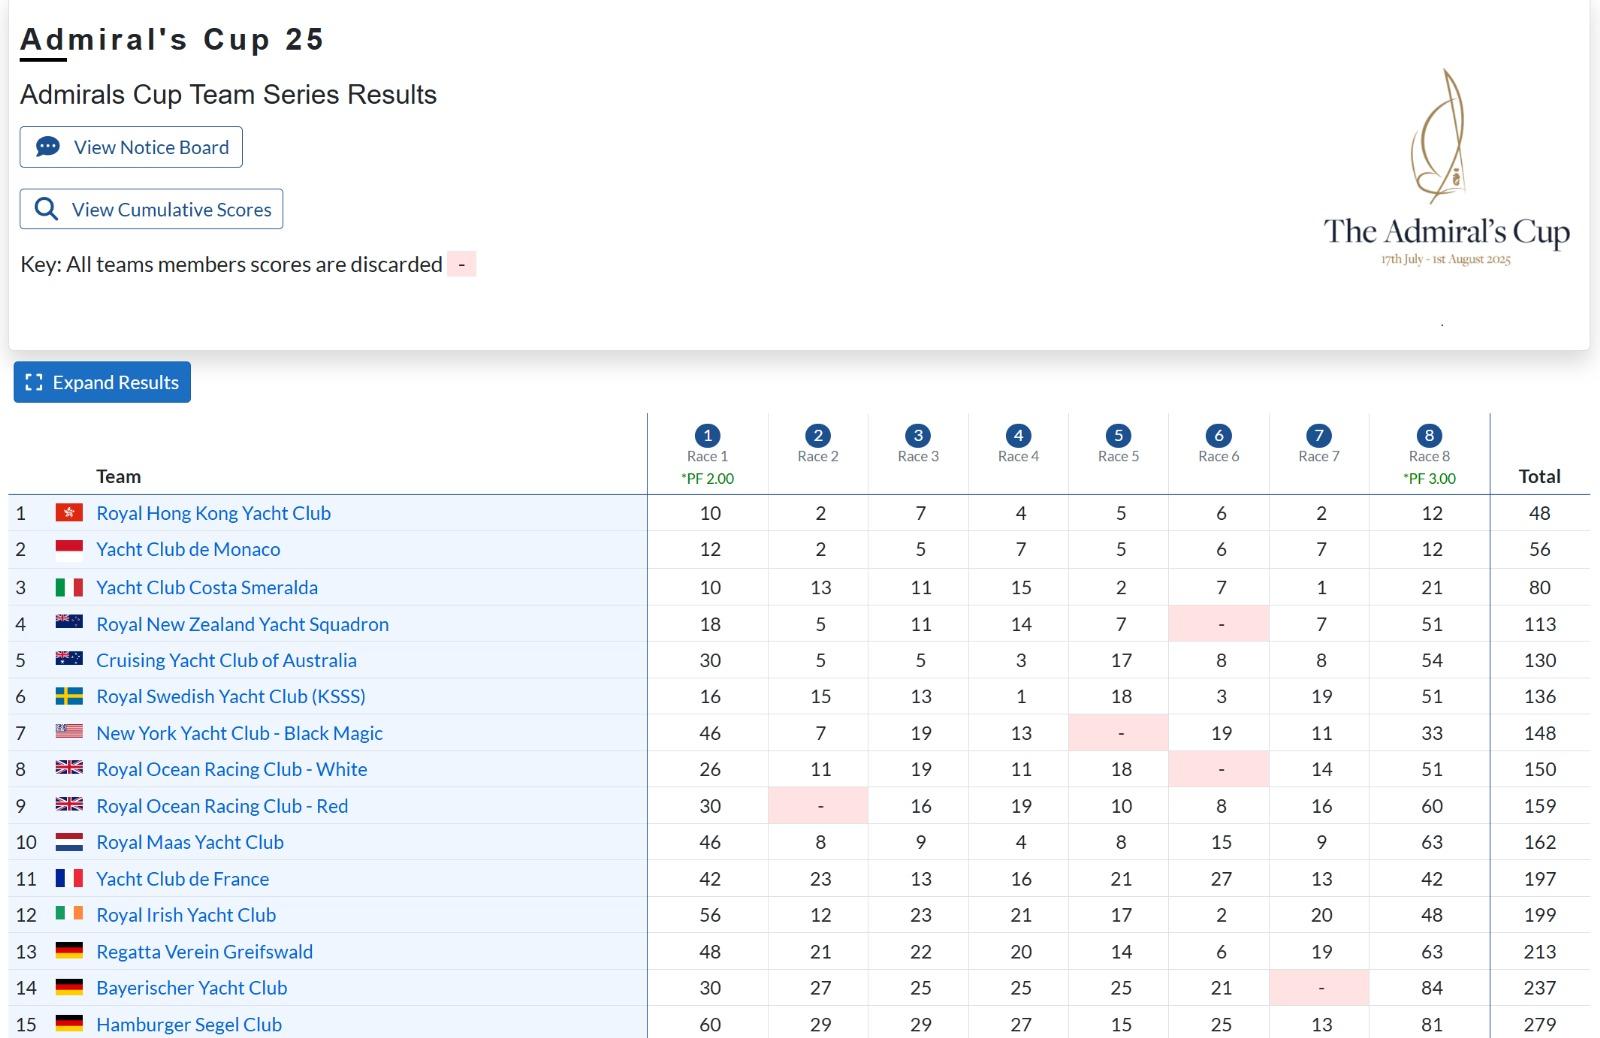The height and width of the screenshot is (1038, 1600).
Task: Click the US flag by New York Yacht Club
Action: coord(69,731)
